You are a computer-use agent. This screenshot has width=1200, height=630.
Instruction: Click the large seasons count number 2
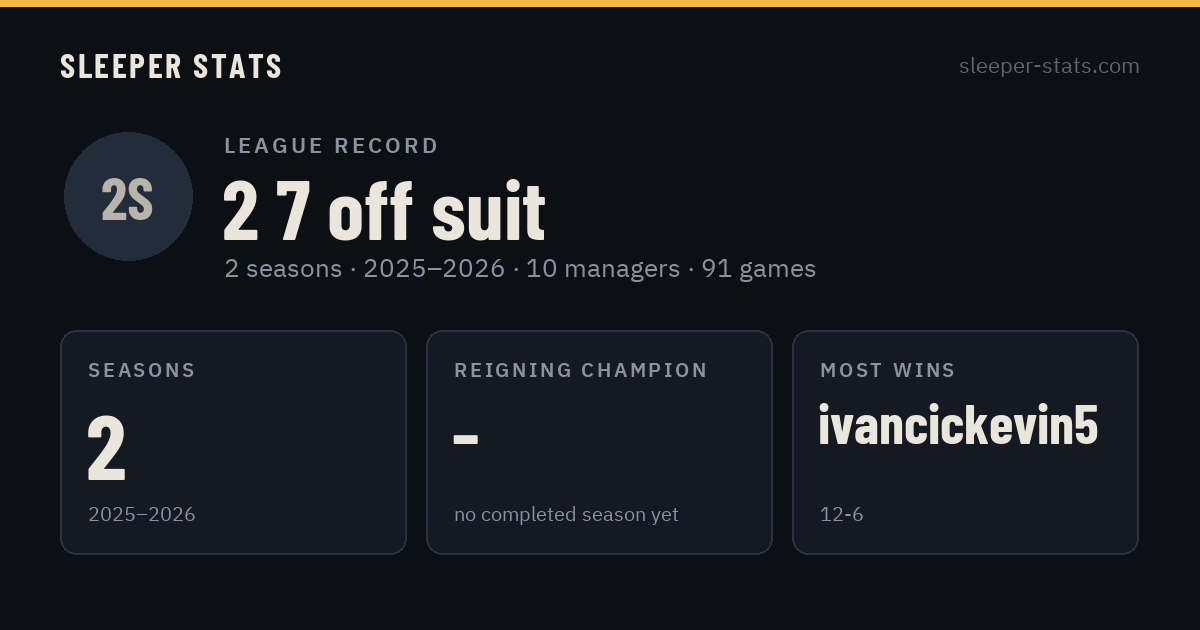click(x=107, y=449)
